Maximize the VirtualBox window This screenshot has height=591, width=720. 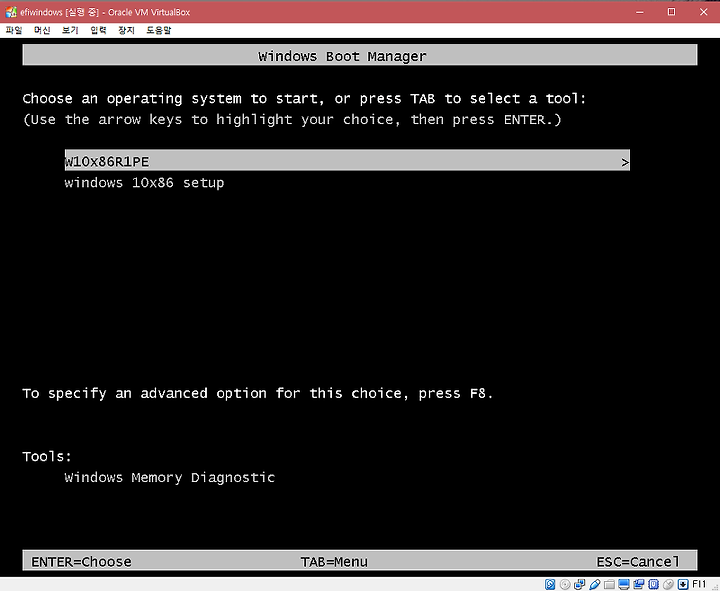[x=671, y=12]
